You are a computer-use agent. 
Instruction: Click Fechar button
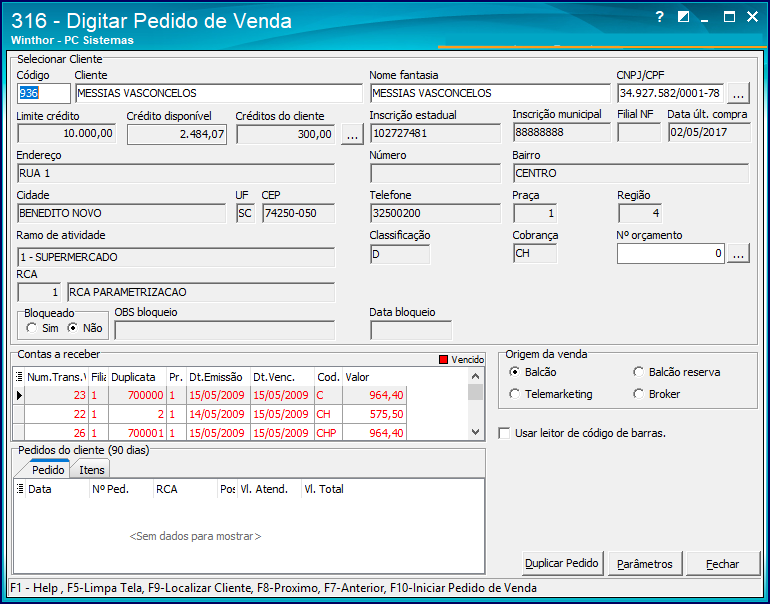point(723,564)
